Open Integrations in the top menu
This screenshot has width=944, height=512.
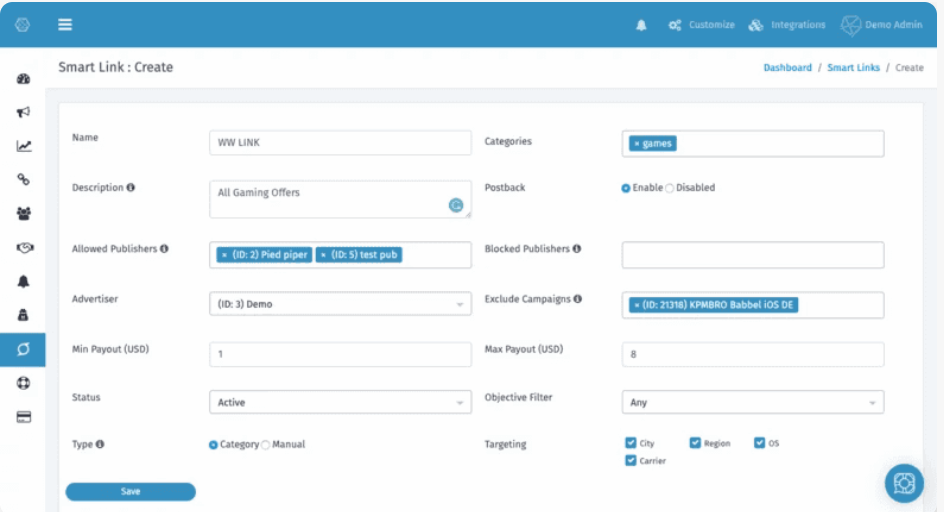coord(787,25)
